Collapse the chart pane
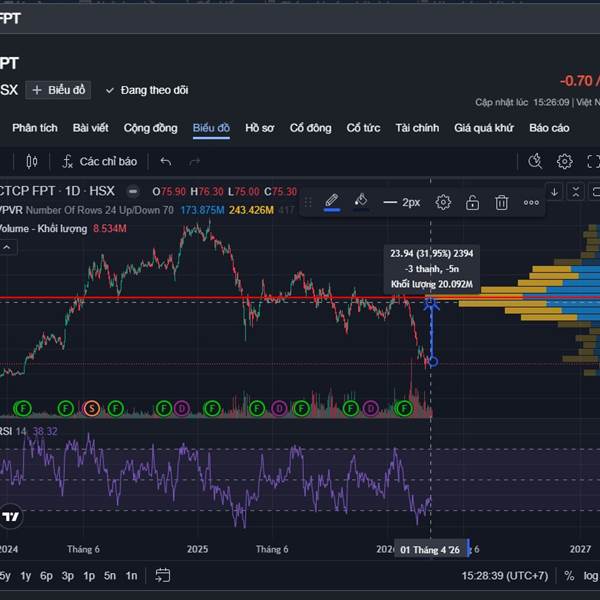 (576, 192)
